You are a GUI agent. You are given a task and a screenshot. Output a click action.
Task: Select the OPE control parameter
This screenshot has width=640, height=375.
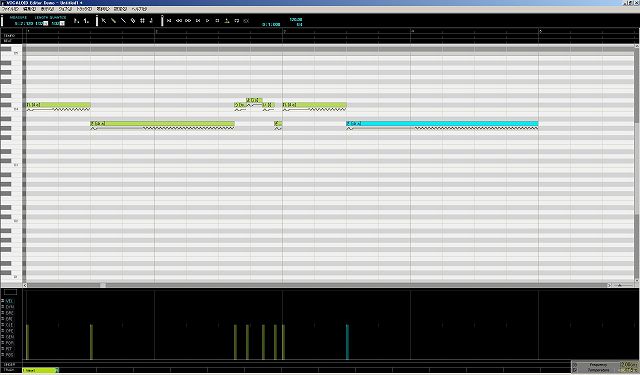click(x=9, y=331)
